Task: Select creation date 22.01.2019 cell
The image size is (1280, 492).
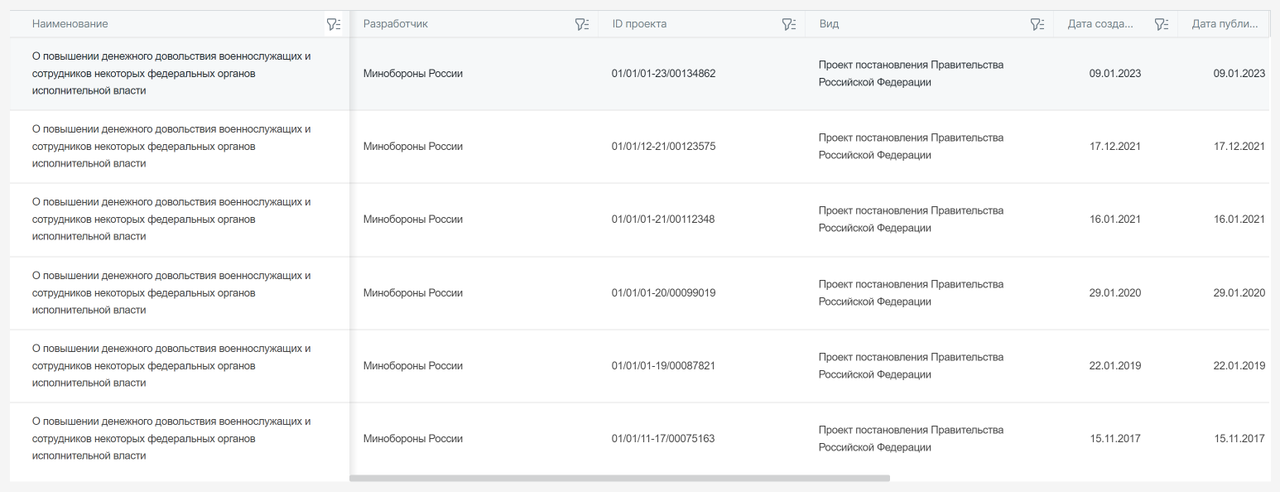Action: click(x=1115, y=366)
